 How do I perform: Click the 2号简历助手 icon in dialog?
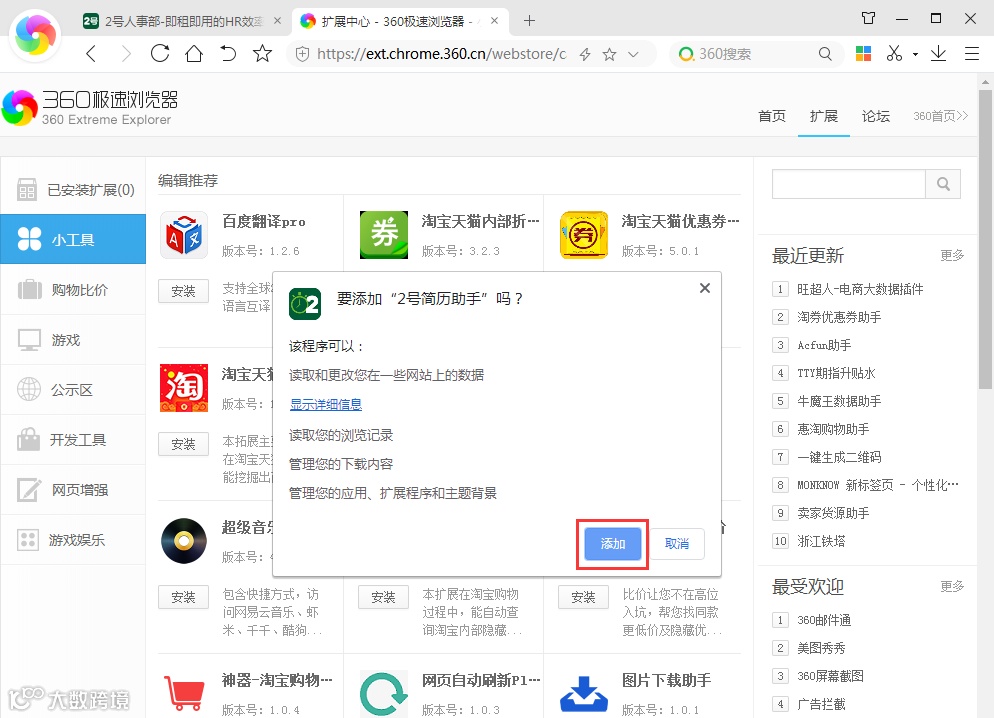coord(305,304)
